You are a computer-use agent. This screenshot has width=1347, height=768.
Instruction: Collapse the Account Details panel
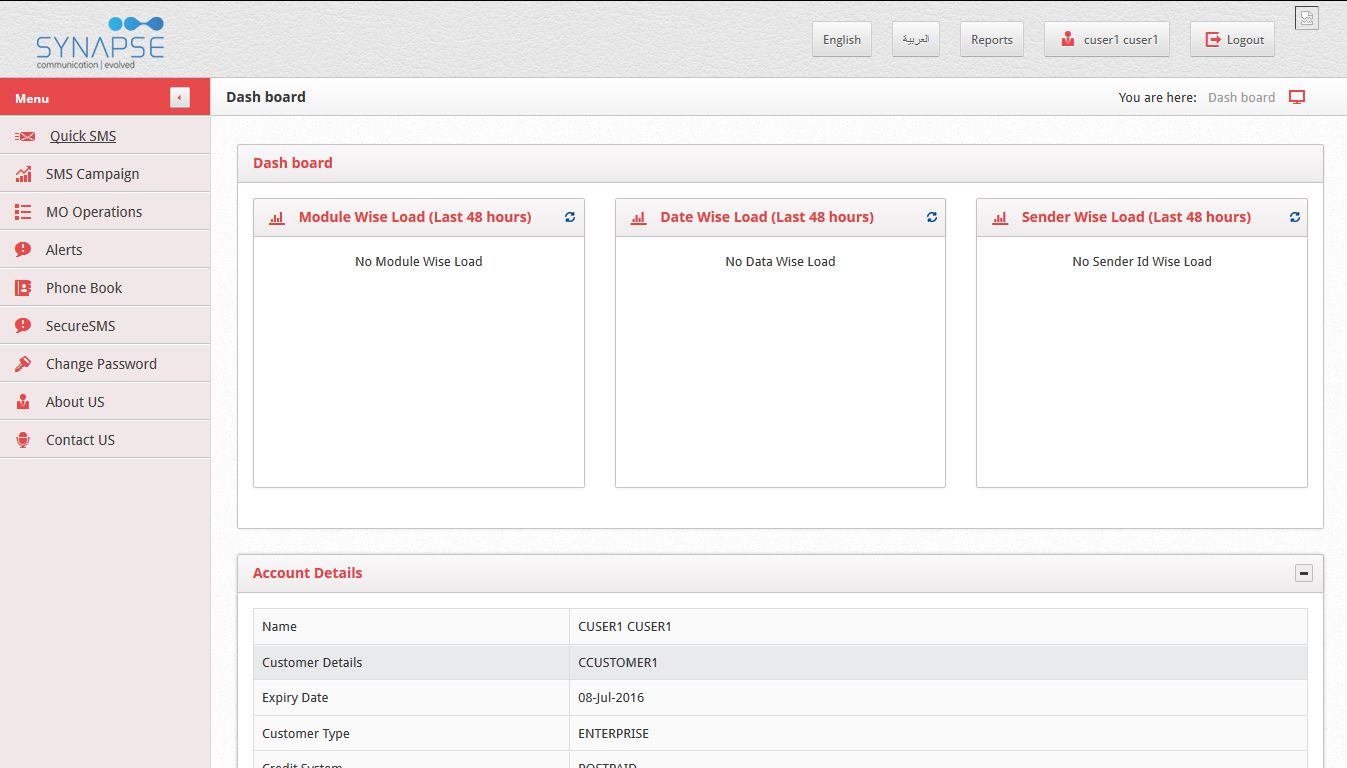point(1303,573)
